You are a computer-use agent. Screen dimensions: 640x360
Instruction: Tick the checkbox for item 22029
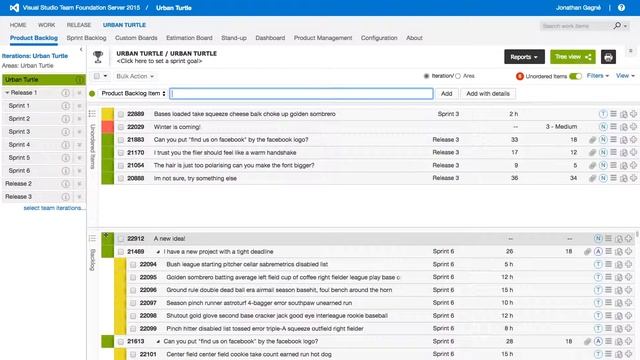(121, 127)
